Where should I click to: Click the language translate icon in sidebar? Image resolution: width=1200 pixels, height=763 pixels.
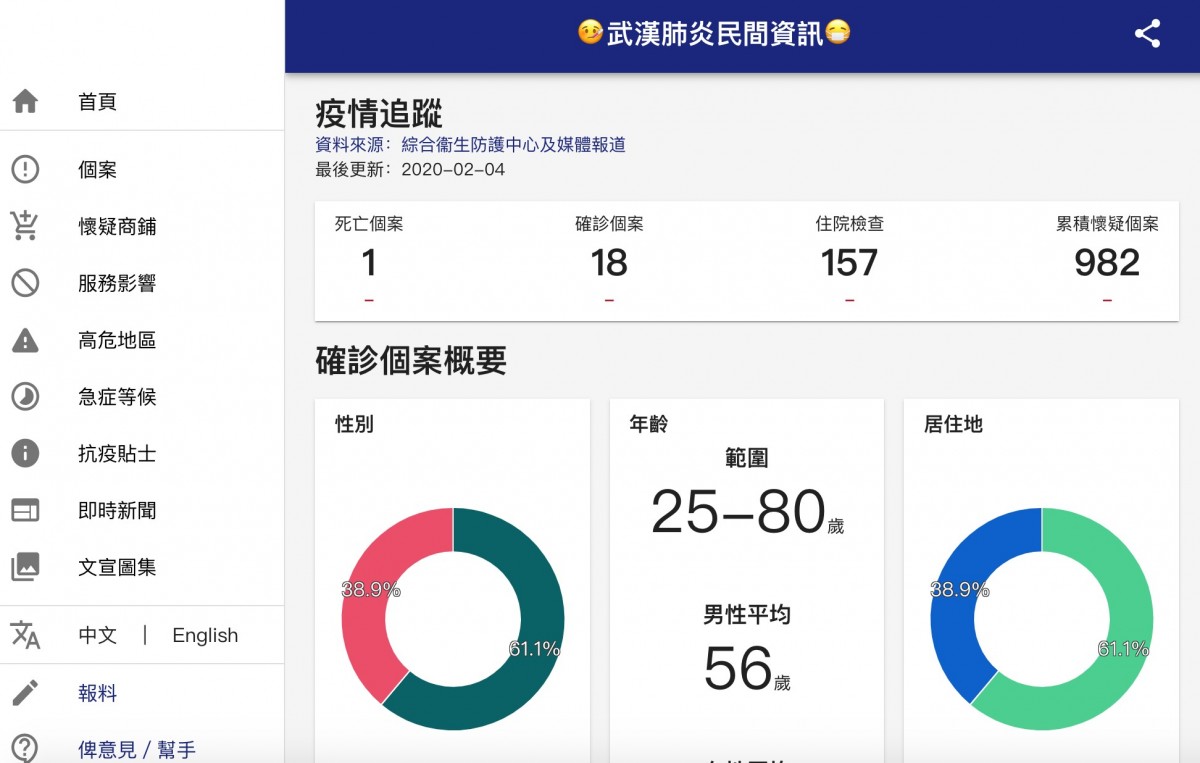click(24, 634)
